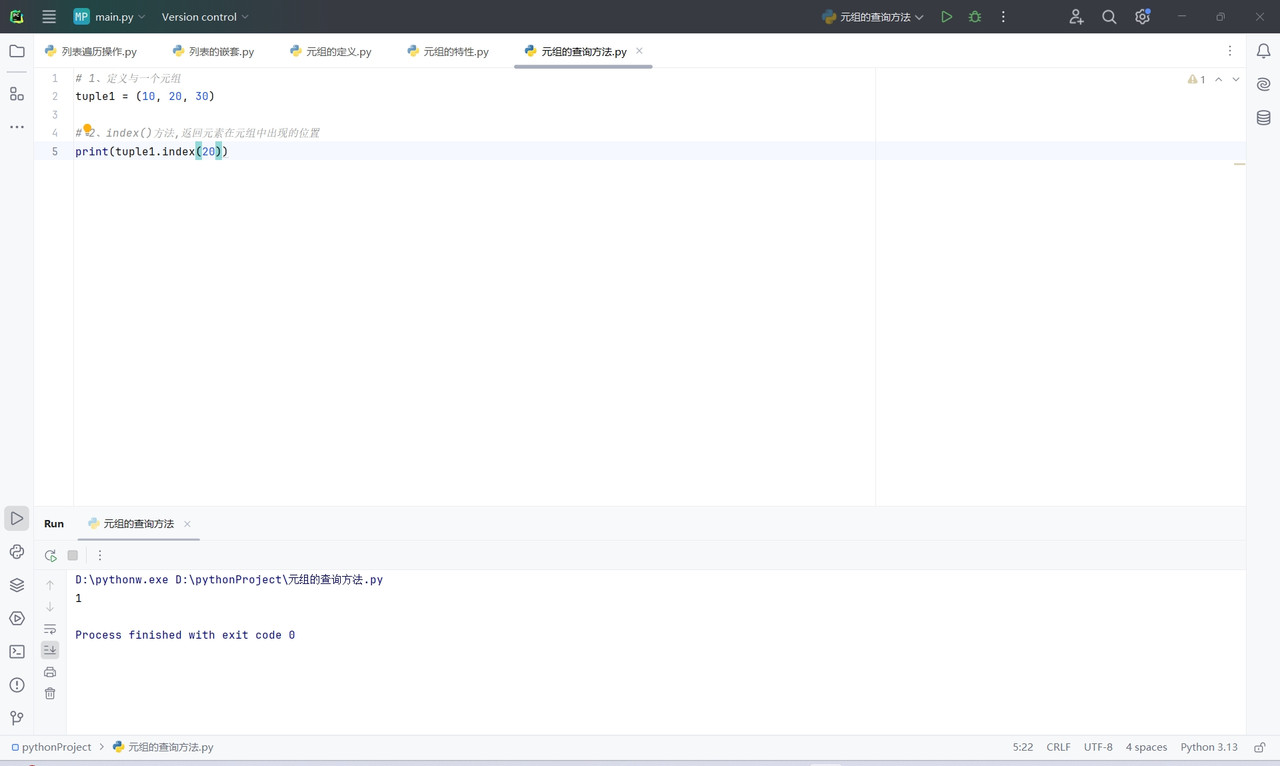This screenshot has height=766, width=1280.
Task: Open run configuration selector 元组的查询方法
Action: pos(872,17)
